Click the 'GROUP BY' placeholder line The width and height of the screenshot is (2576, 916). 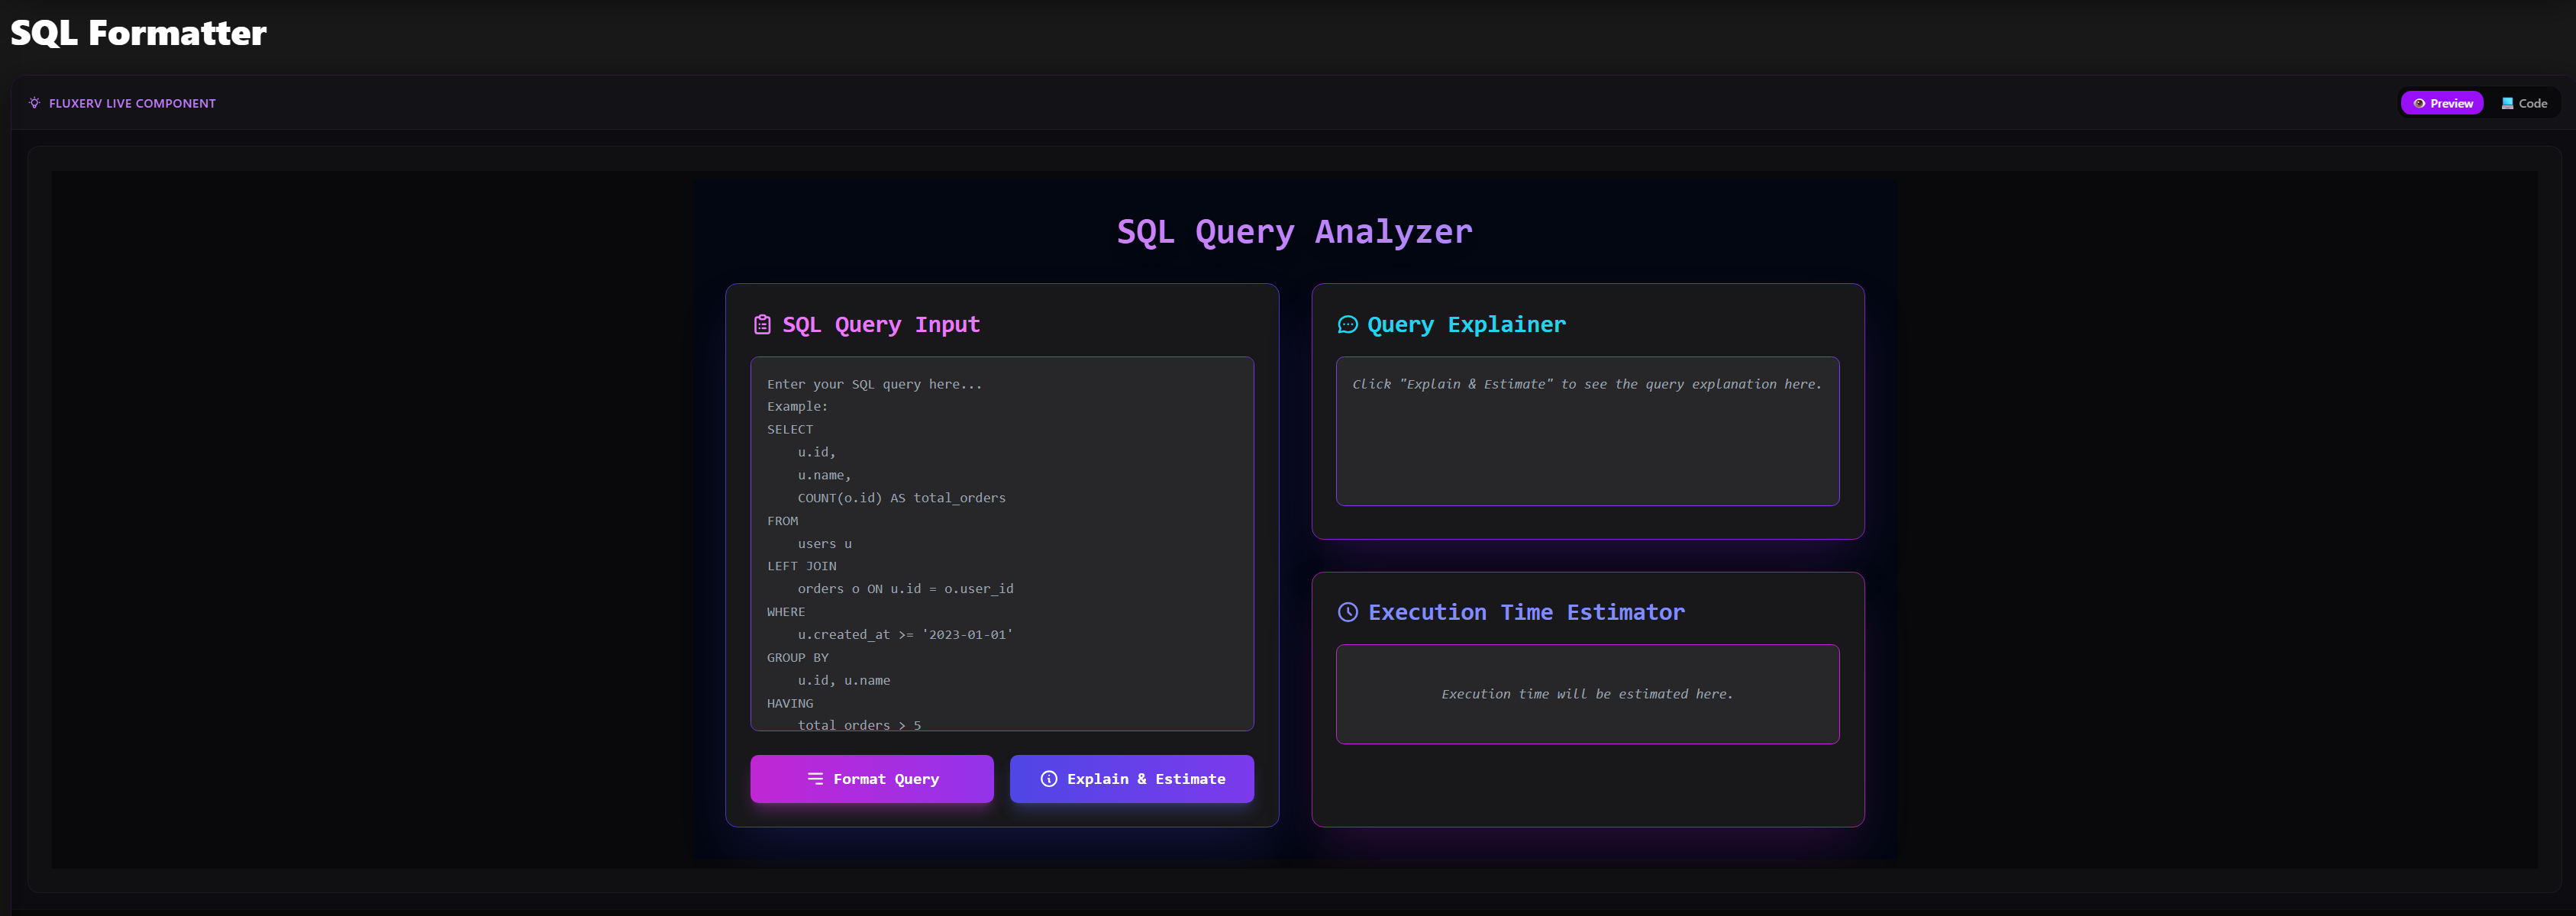click(x=798, y=658)
